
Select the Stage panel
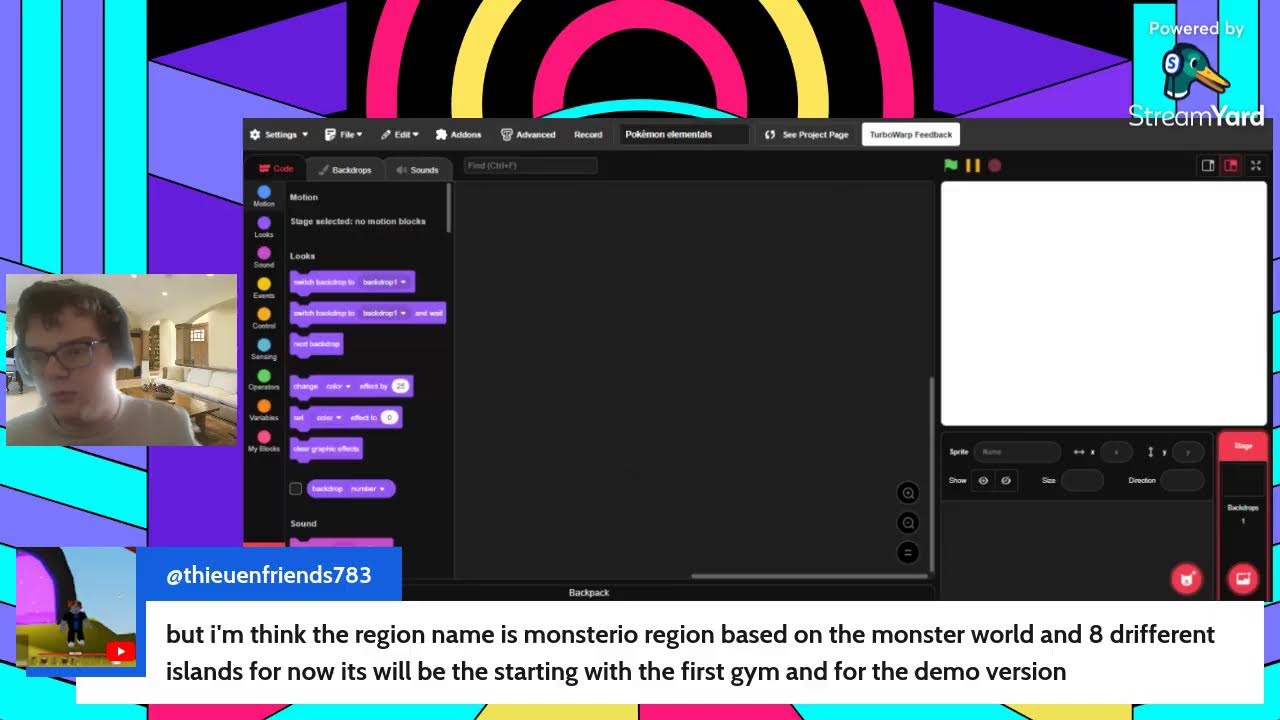tap(1243, 446)
